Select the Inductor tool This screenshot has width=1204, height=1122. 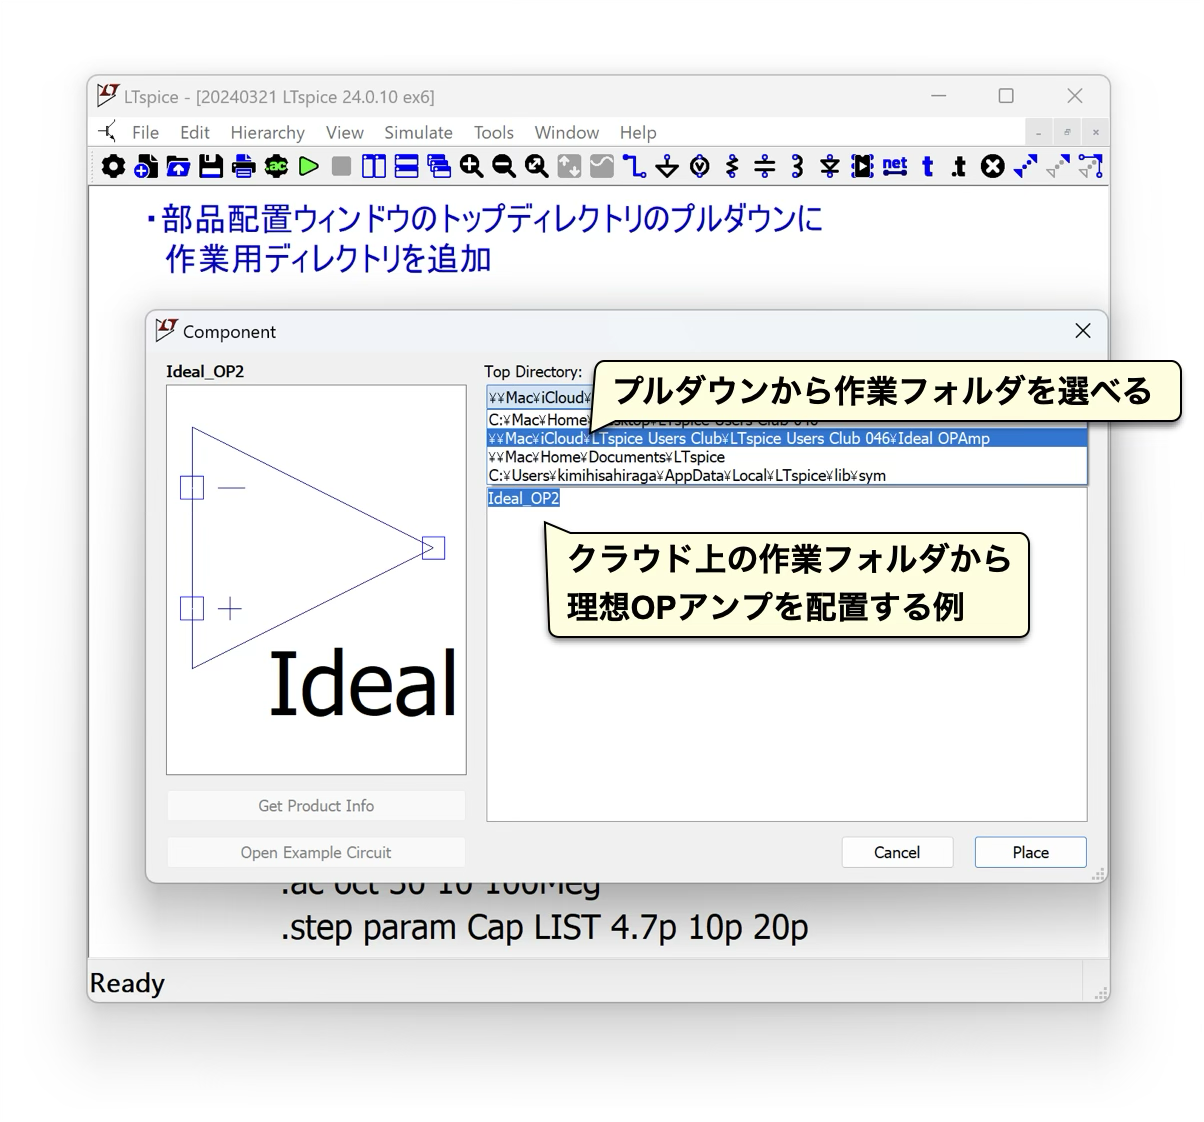click(x=797, y=167)
